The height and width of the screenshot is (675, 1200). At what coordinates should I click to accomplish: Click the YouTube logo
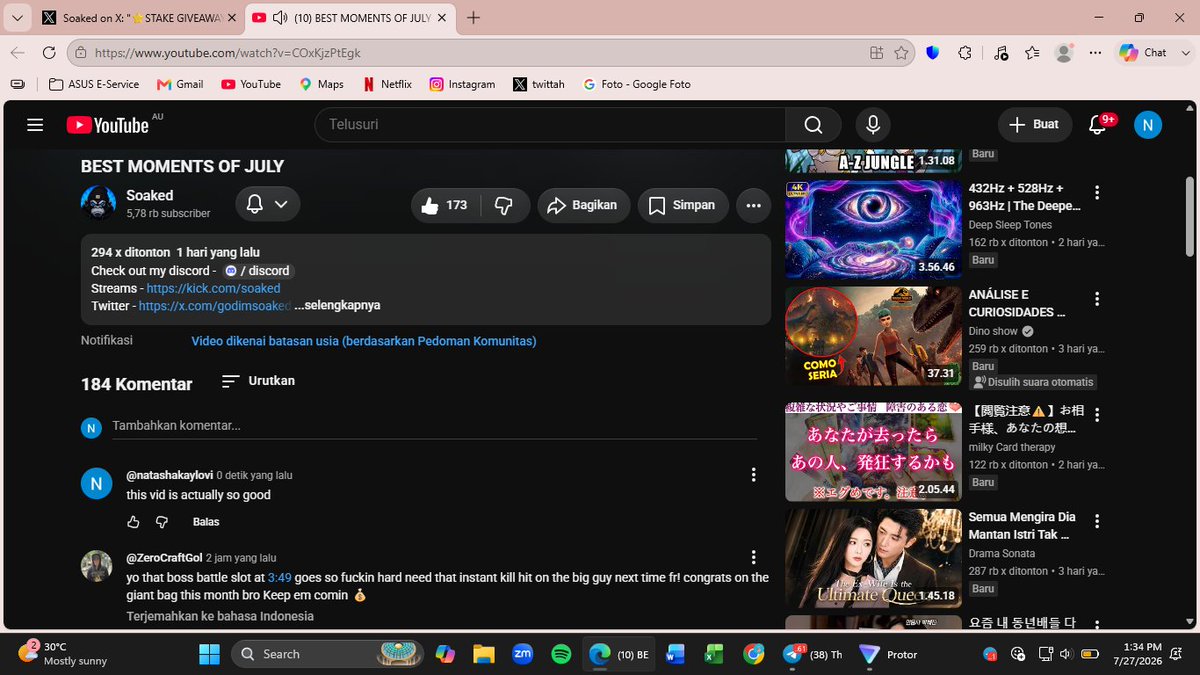click(x=107, y=125)
